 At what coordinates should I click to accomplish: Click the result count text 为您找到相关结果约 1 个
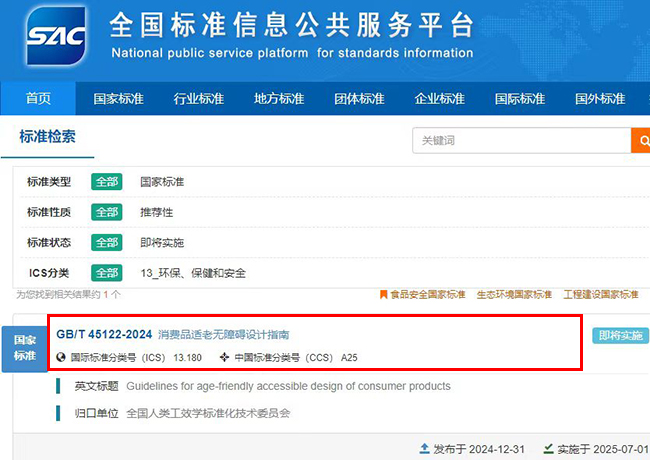[x=68, y=295]
